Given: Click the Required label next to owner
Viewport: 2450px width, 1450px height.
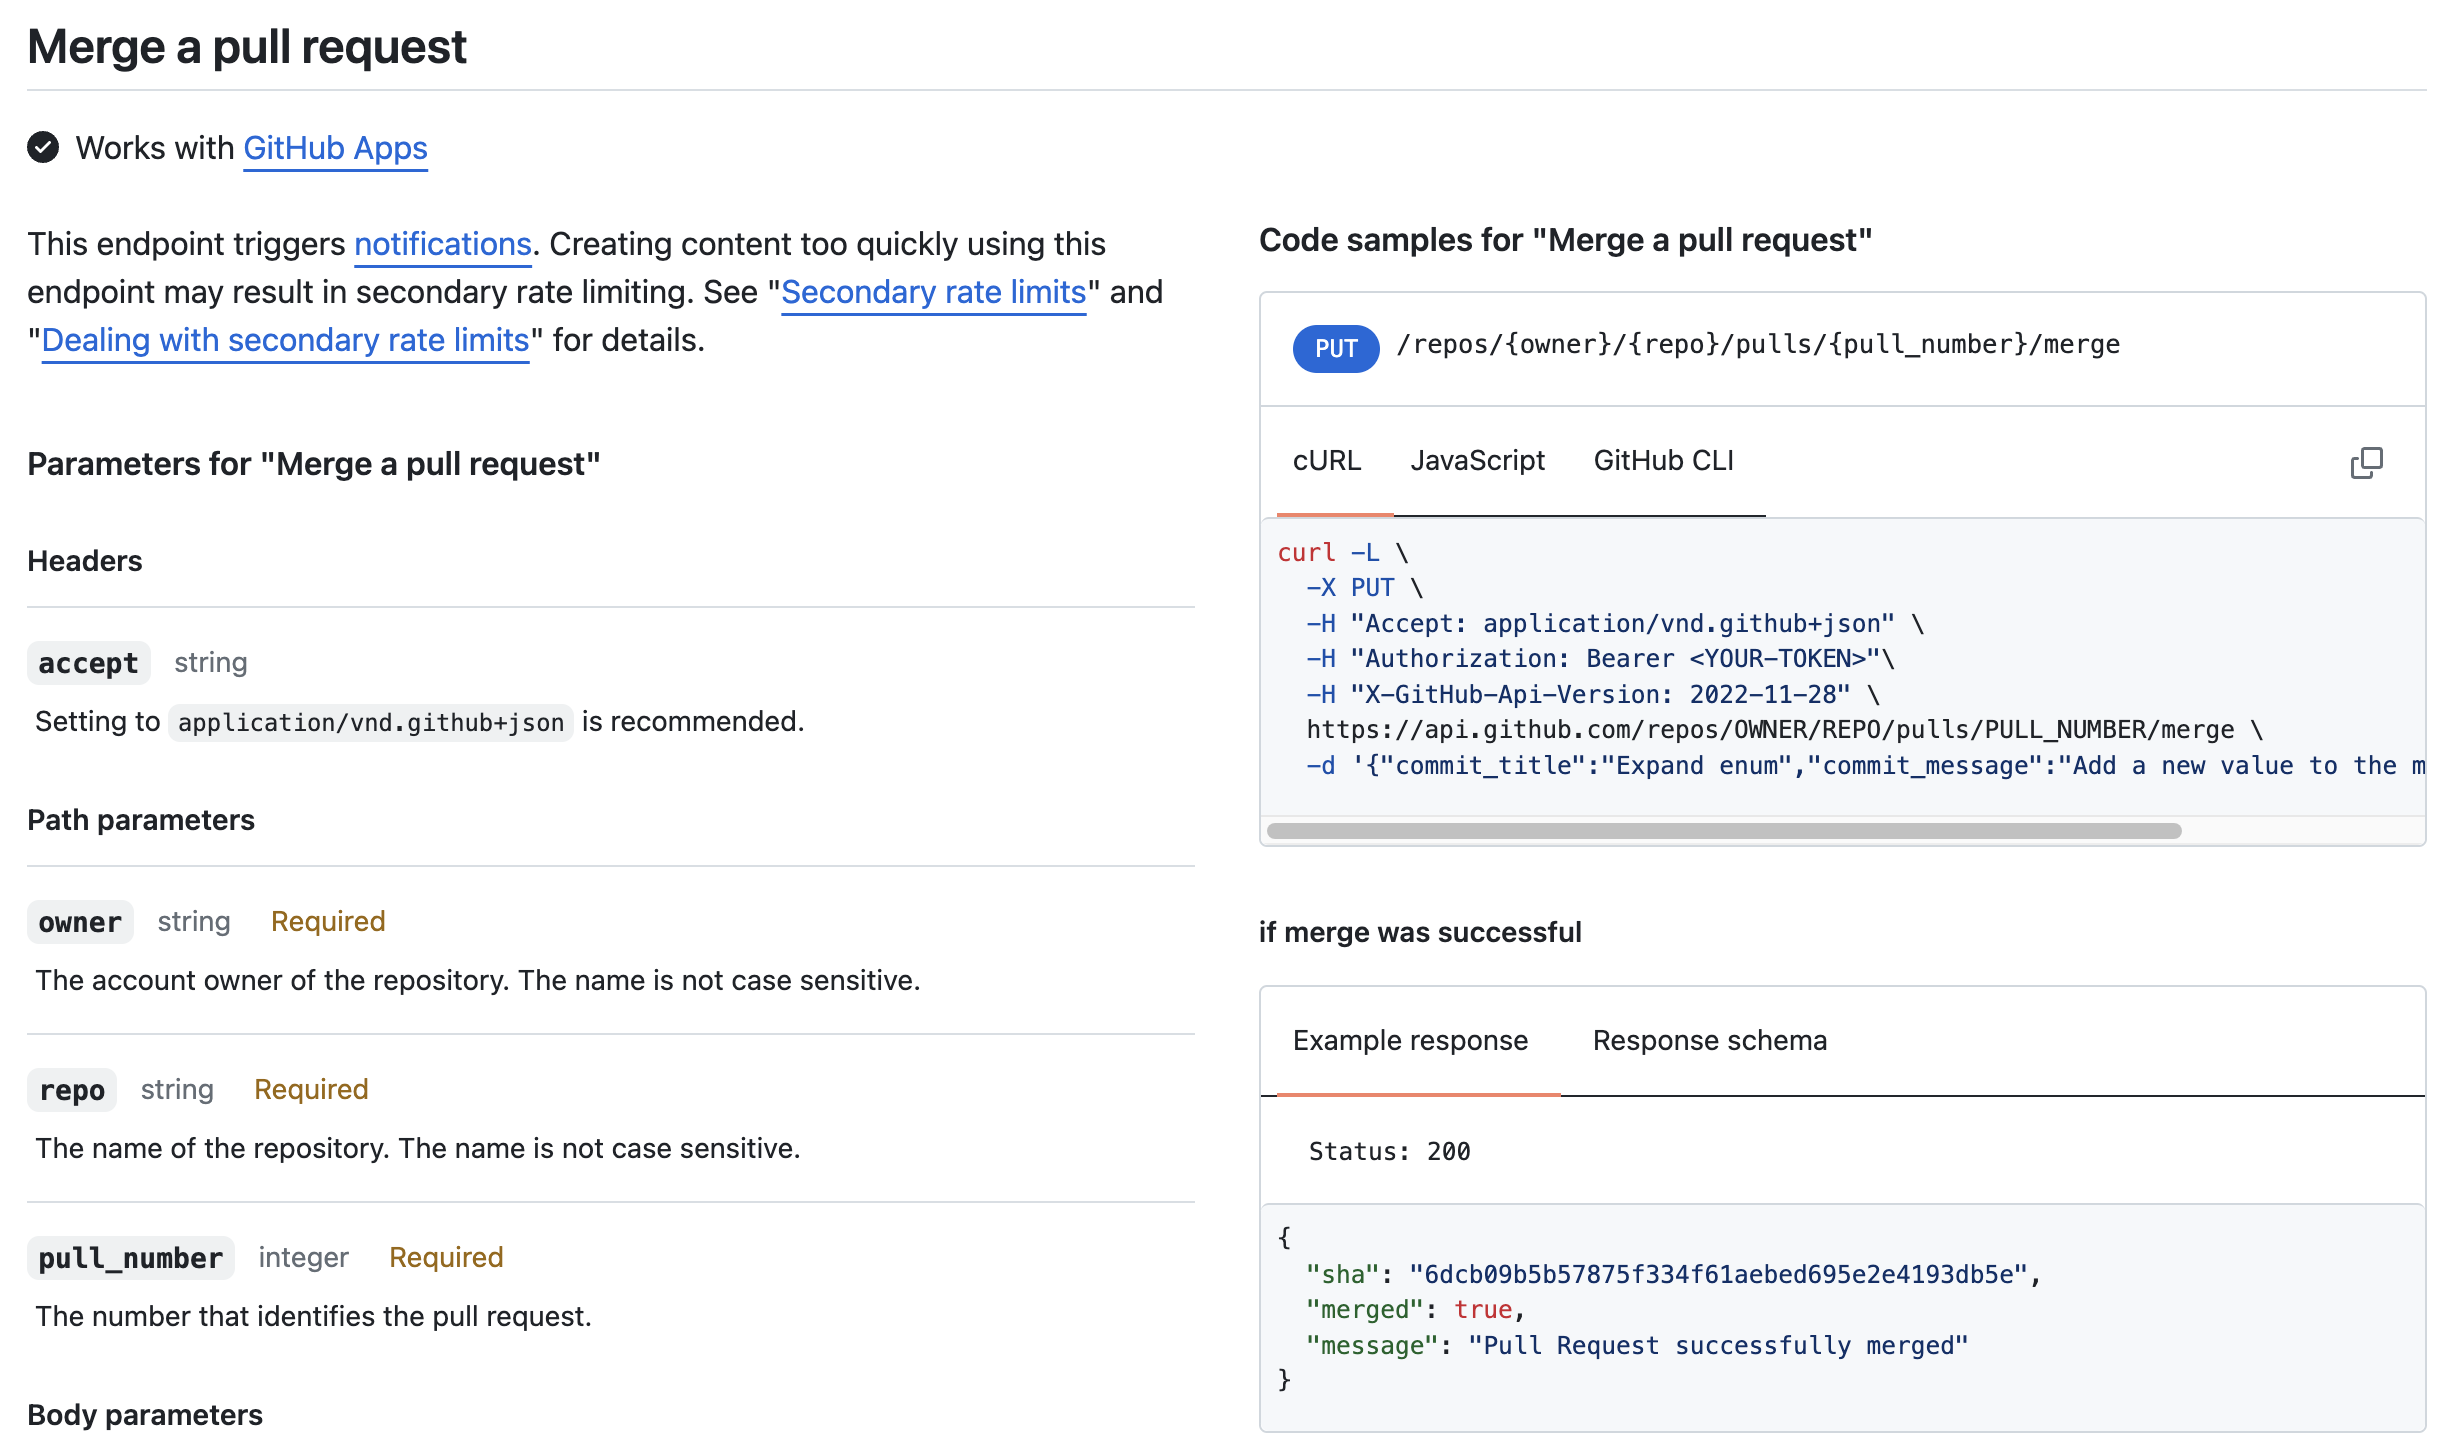Looking at the screenshot, I should coord(328,922).
